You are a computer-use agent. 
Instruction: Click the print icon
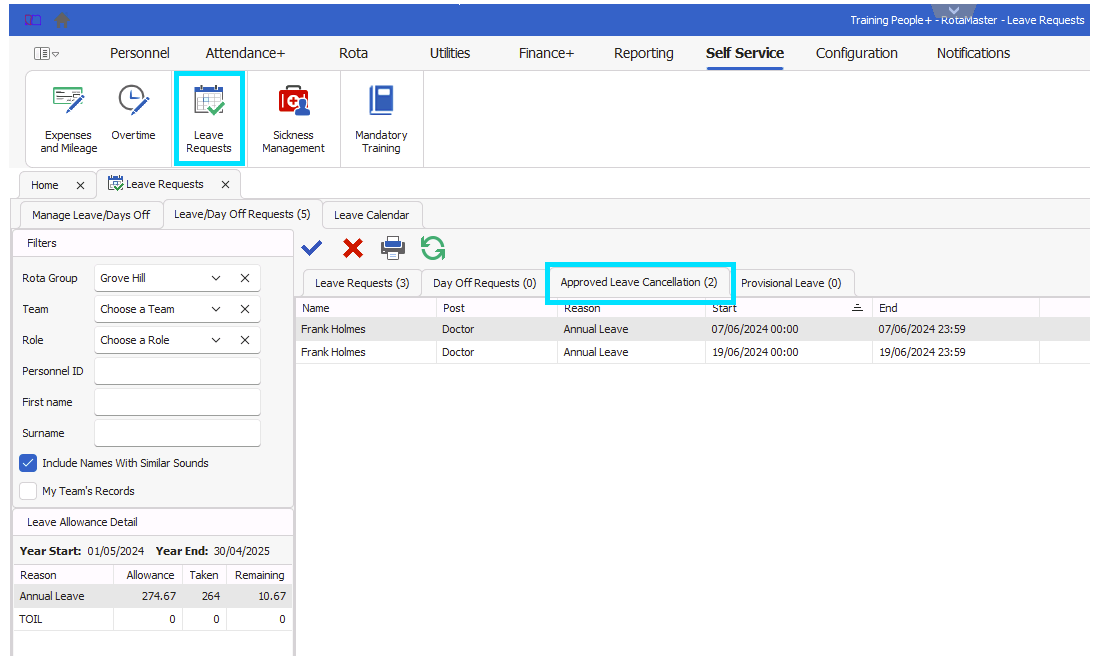[x=393, y=248]
